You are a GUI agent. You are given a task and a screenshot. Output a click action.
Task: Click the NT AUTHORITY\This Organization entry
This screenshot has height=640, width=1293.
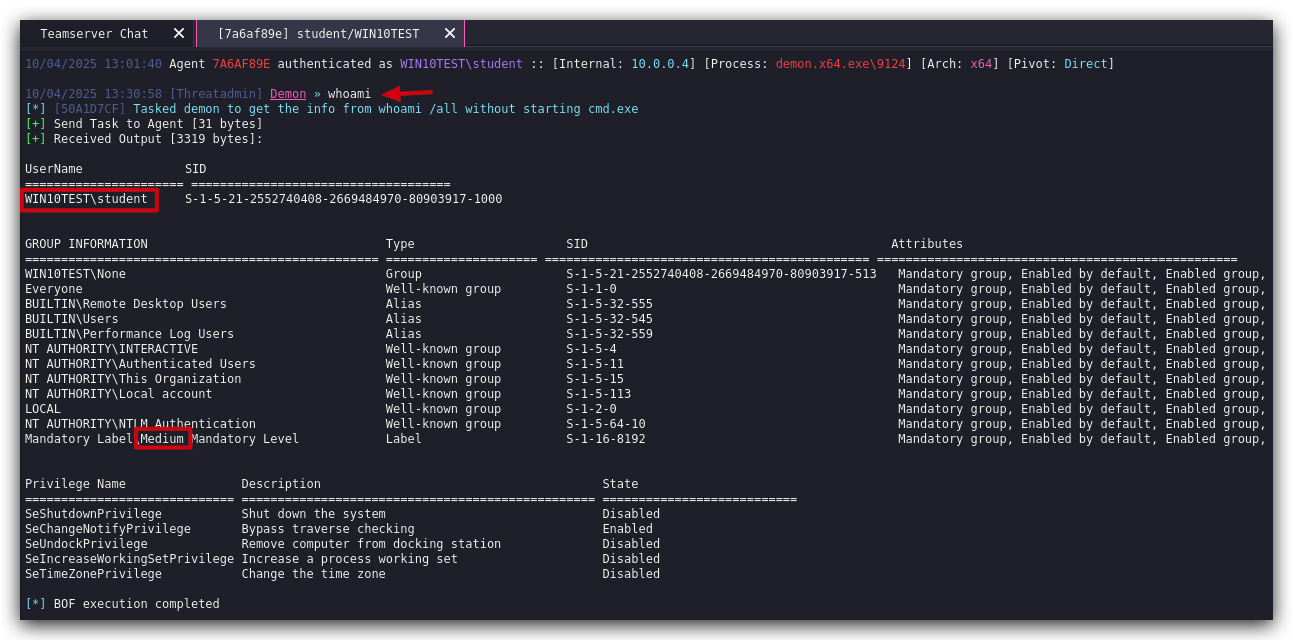(133, 379)
